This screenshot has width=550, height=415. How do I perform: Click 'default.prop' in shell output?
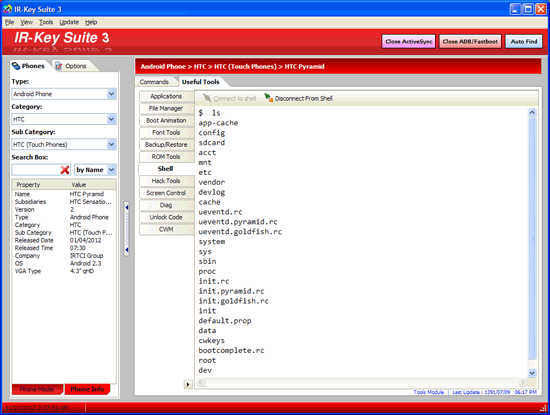(x=225, y=321)
